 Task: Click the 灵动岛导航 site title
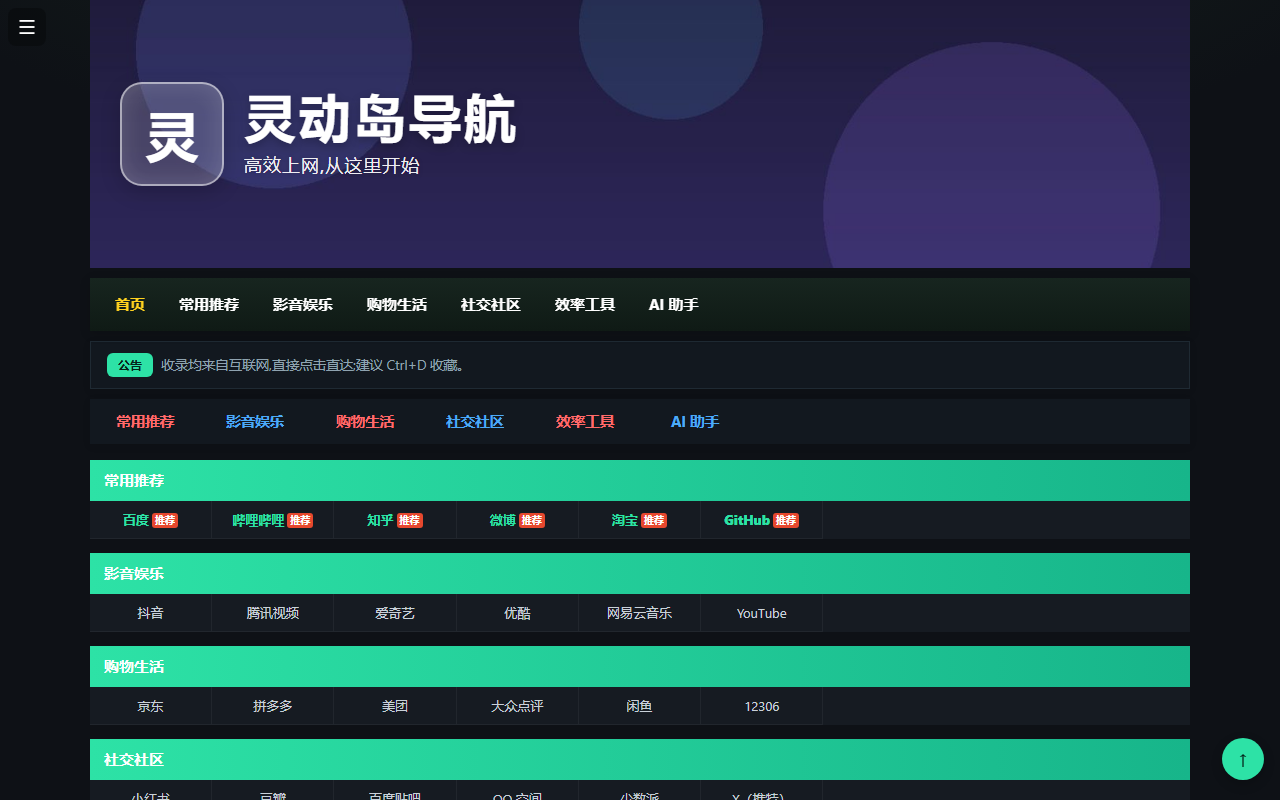pos(380,120)
